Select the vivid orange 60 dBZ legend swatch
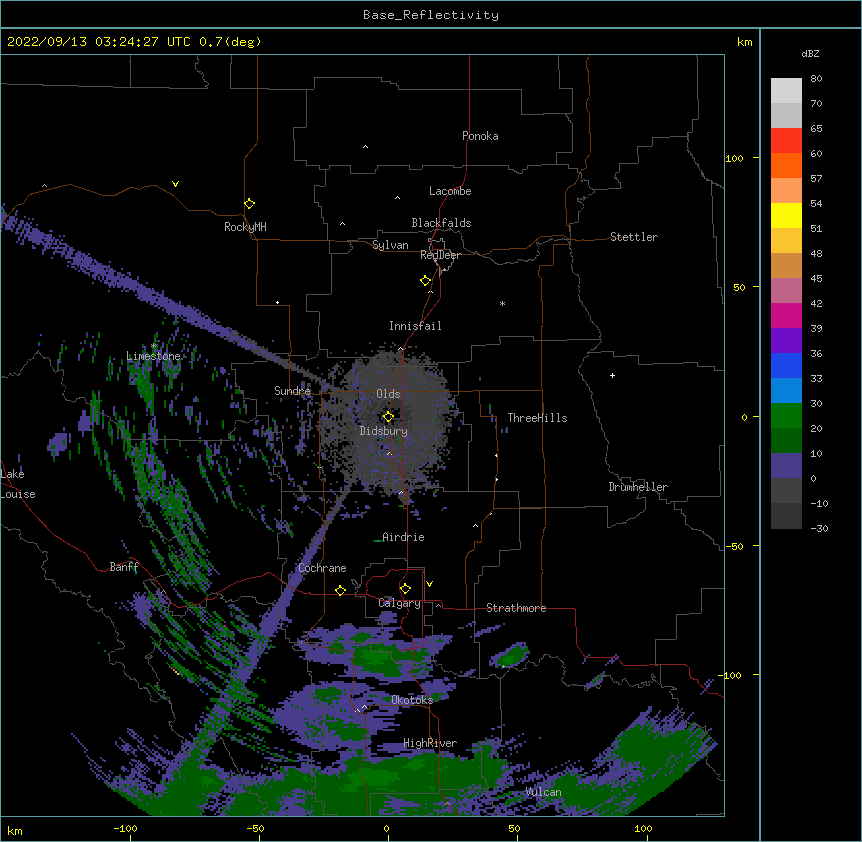The height and width of the screenshot is (842, 862). 786,165
